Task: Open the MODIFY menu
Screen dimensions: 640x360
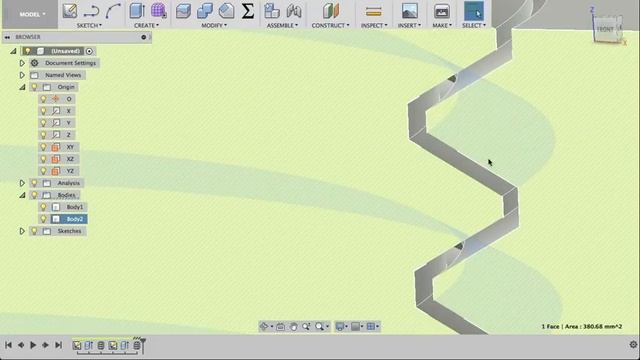Action: coord(214,25)
